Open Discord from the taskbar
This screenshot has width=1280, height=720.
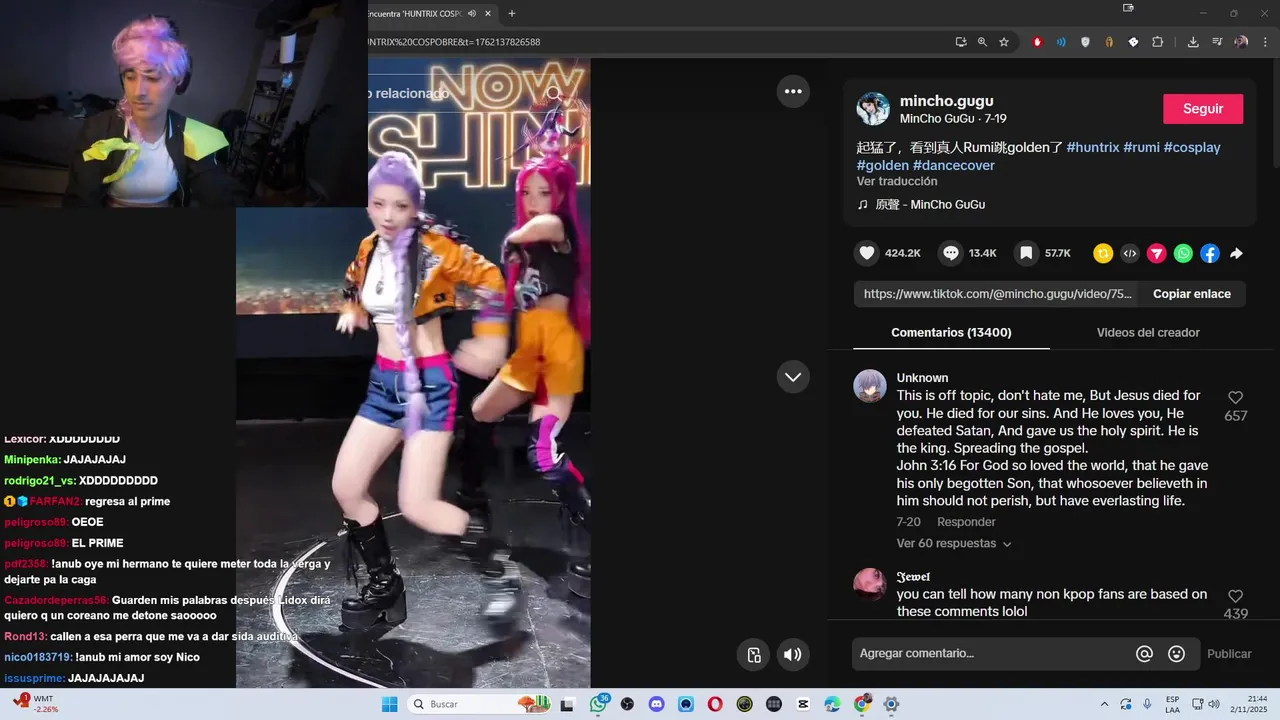[656, 704]
